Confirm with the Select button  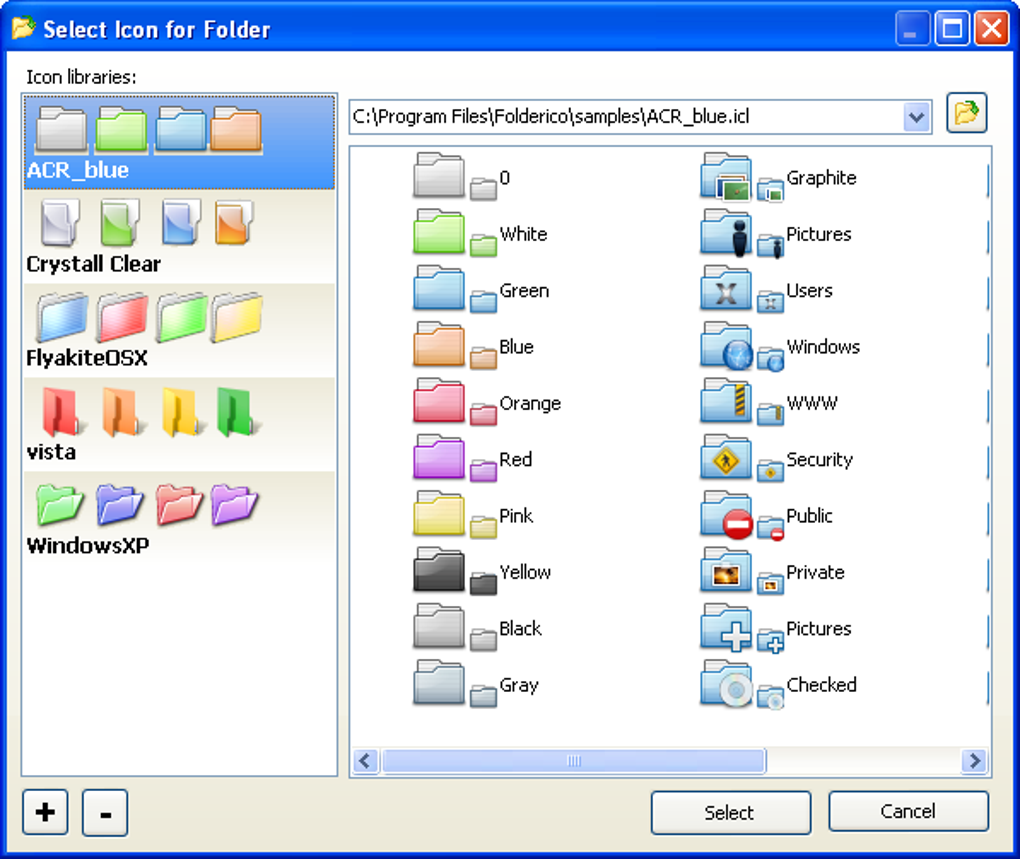click(731, 812)
